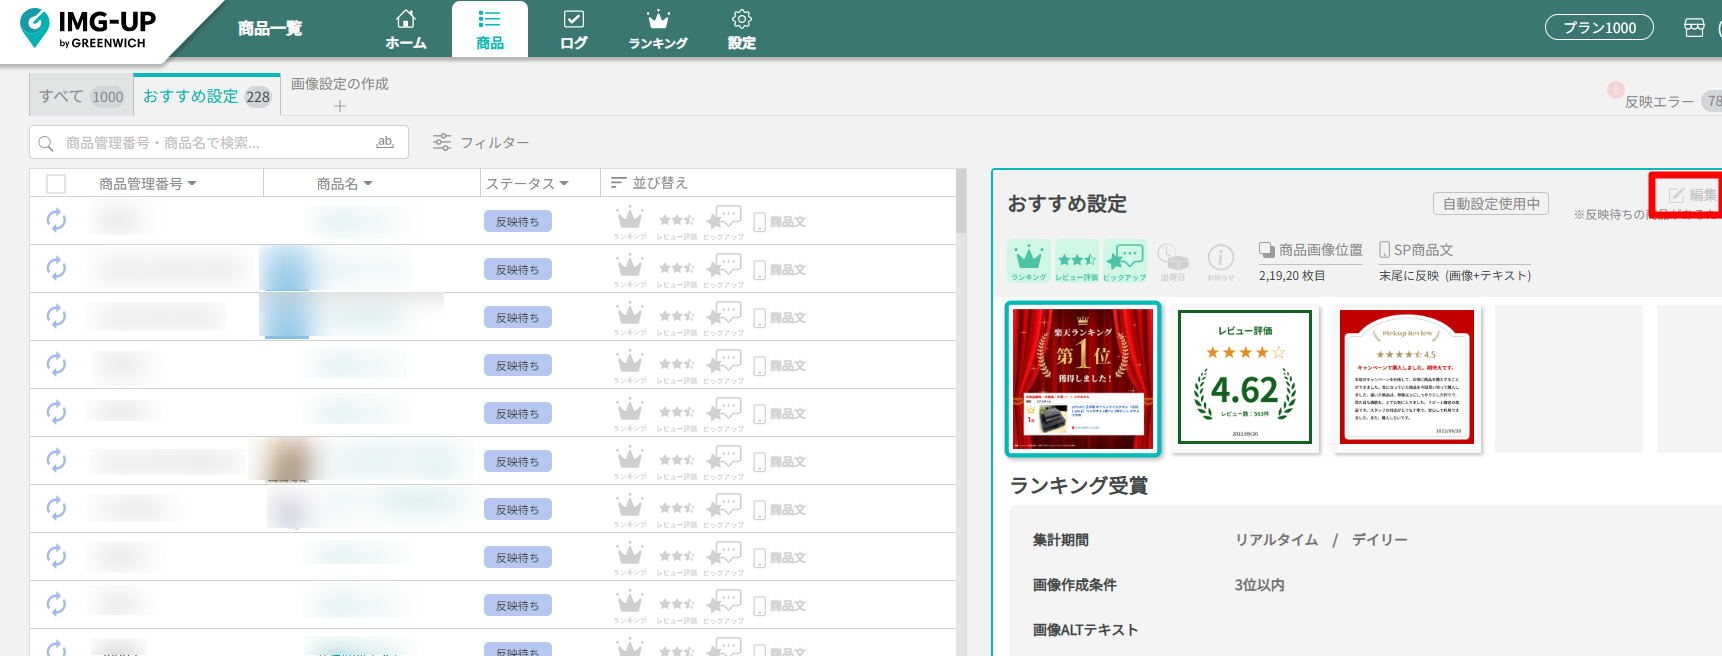Click the フィルター button
Screen dimensions: 1722x656
coord(481,143)
